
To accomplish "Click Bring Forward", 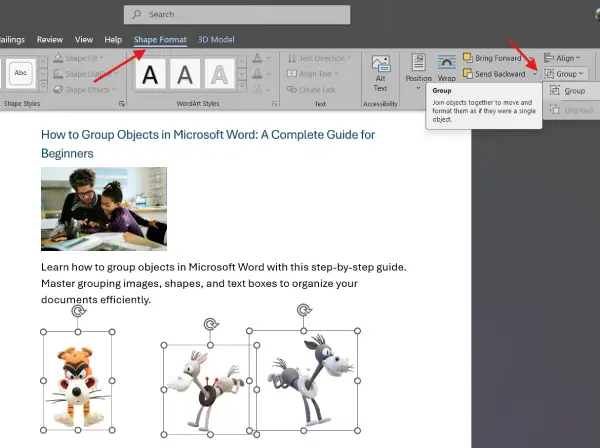I will coord(493,58).
